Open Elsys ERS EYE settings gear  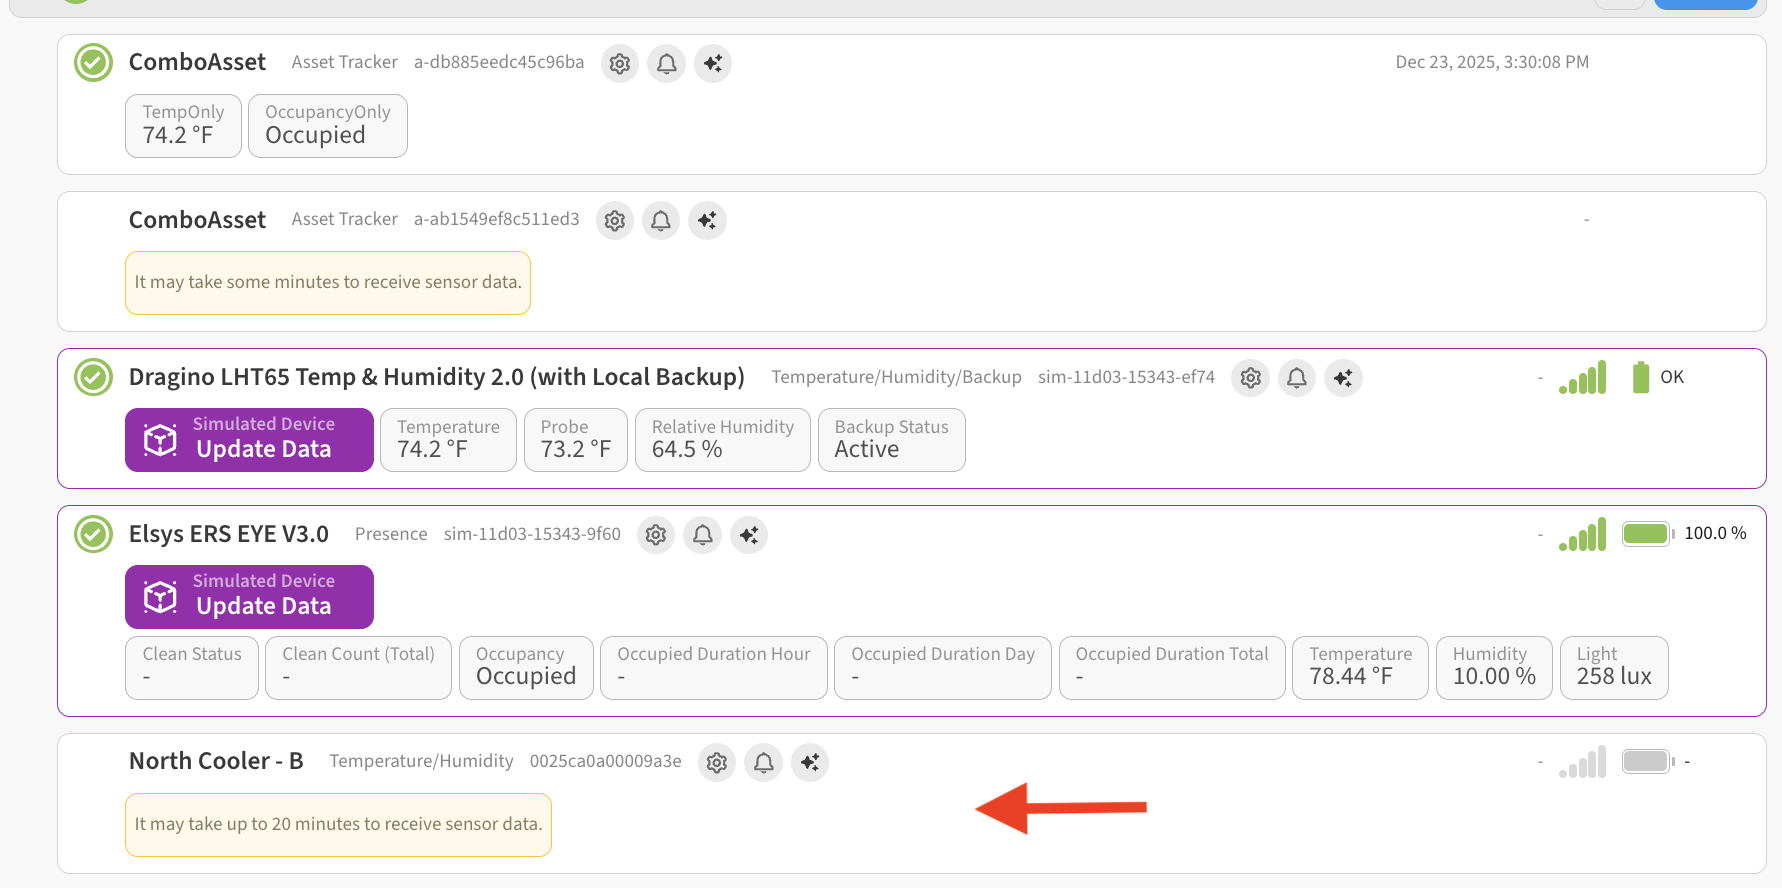(656, 535)
